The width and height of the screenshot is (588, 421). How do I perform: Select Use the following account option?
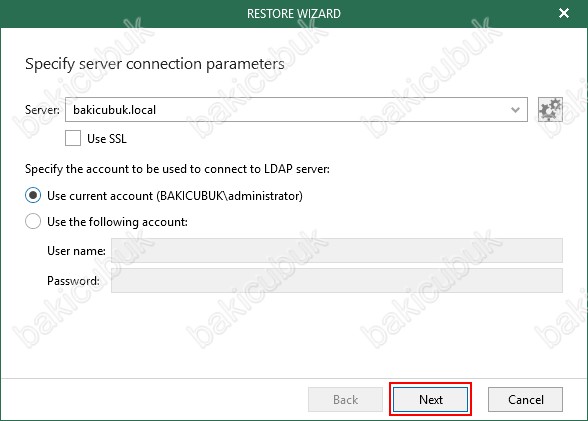coord(33,221)
